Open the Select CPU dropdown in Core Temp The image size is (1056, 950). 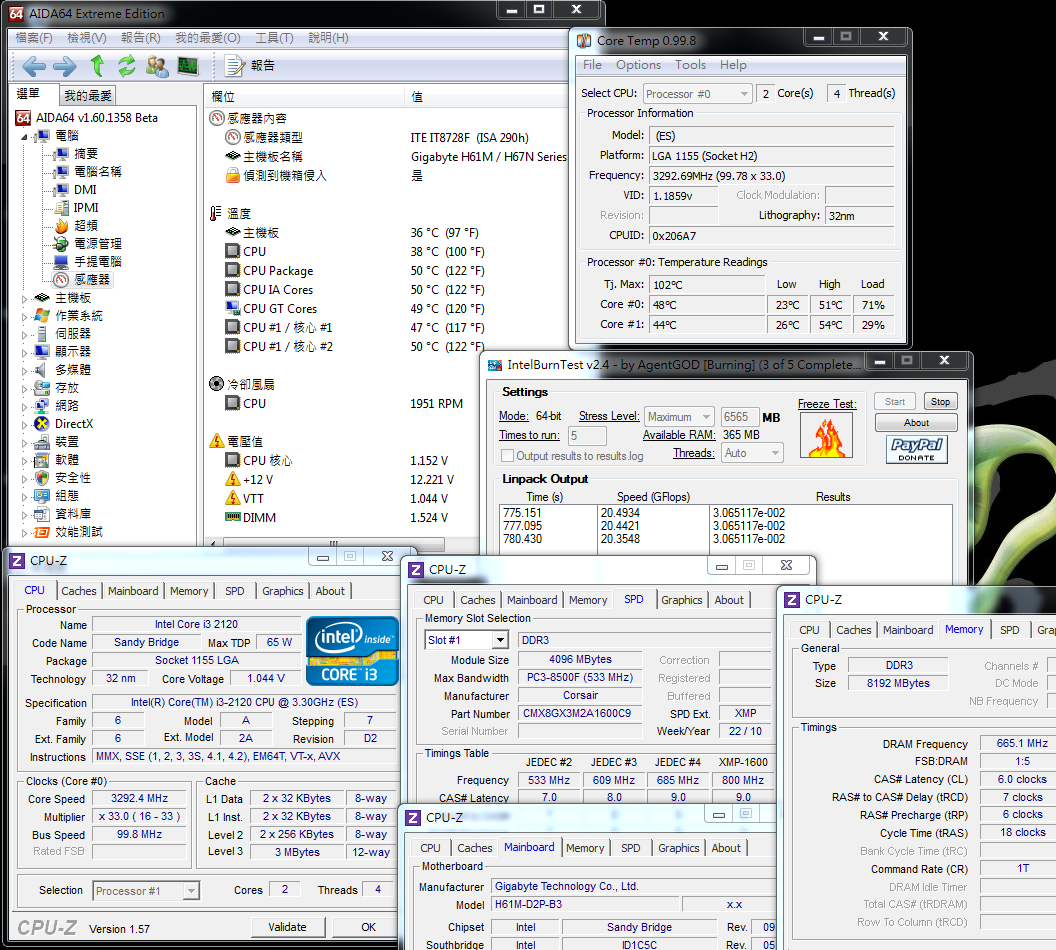coord(697,94)
